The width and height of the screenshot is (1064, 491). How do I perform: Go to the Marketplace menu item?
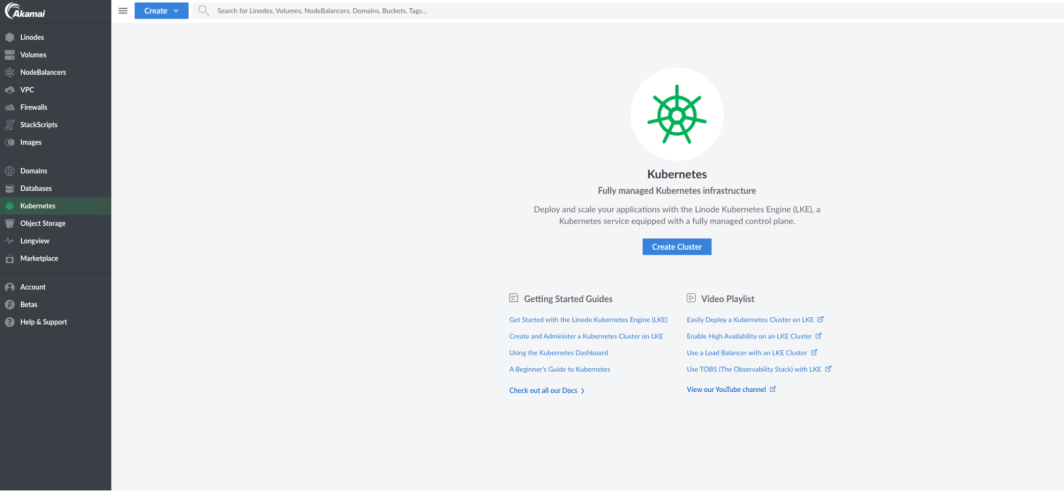(39, 258)
